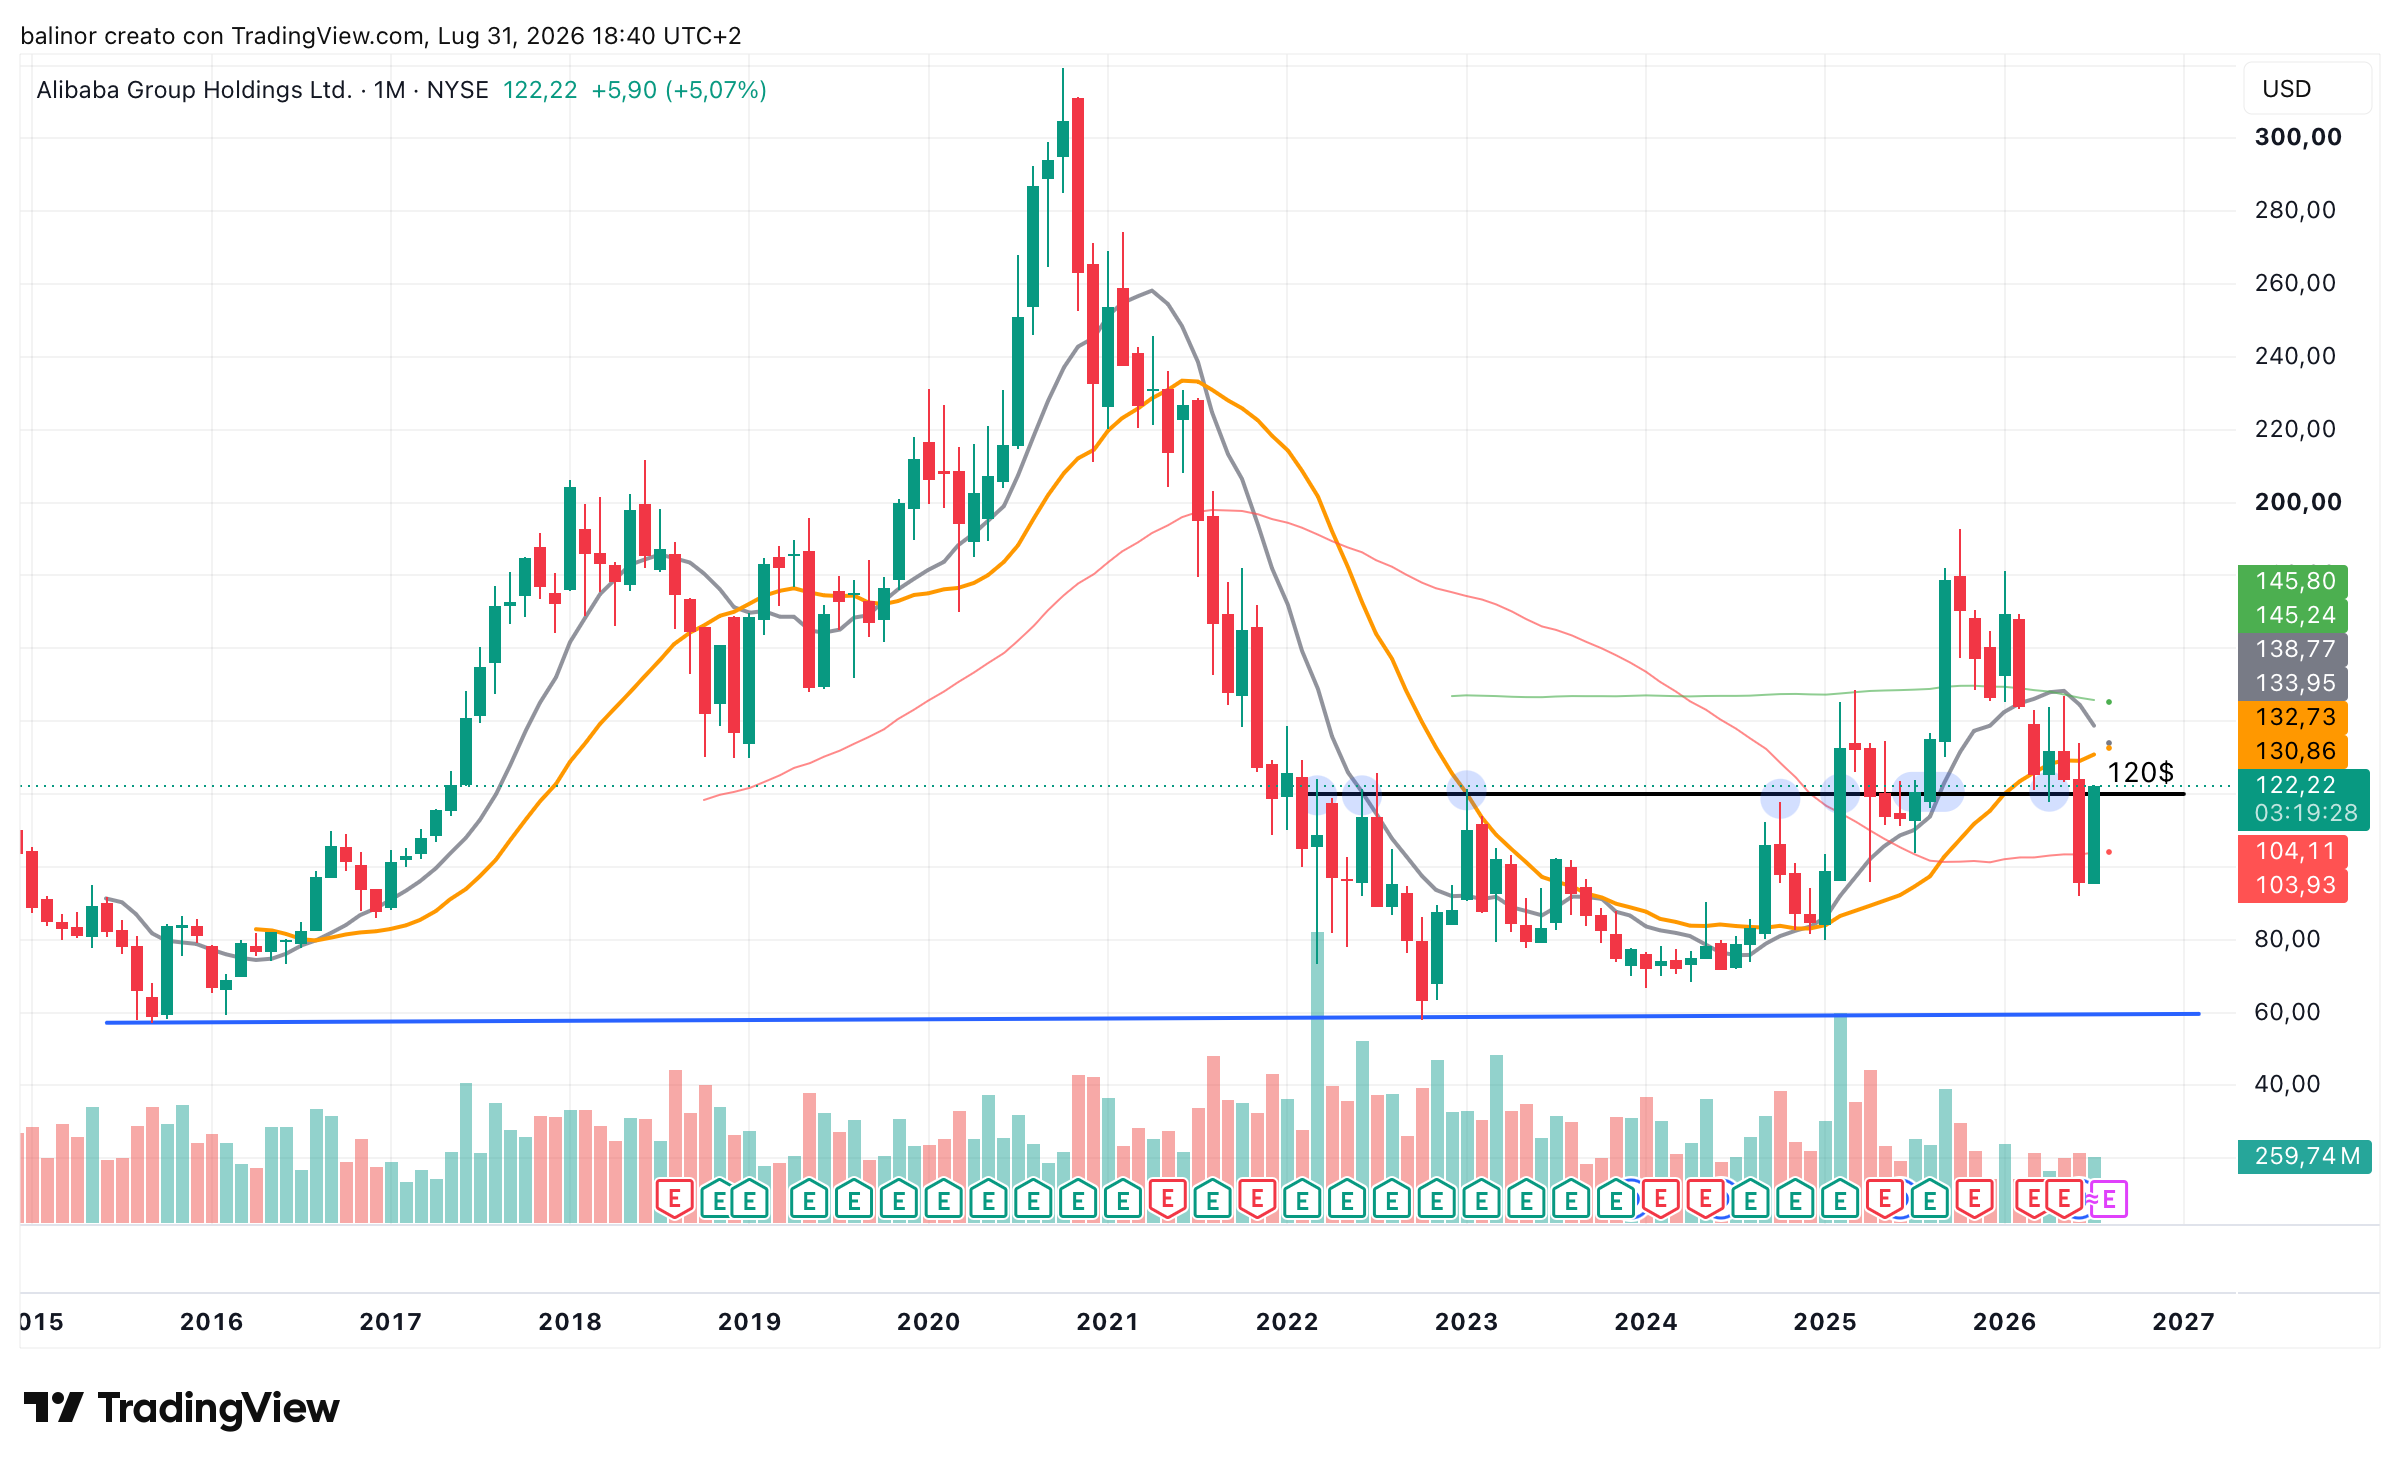
Task: Click the magenta upcoming earnings E marker
Action: click(x=2109, y=1199)
